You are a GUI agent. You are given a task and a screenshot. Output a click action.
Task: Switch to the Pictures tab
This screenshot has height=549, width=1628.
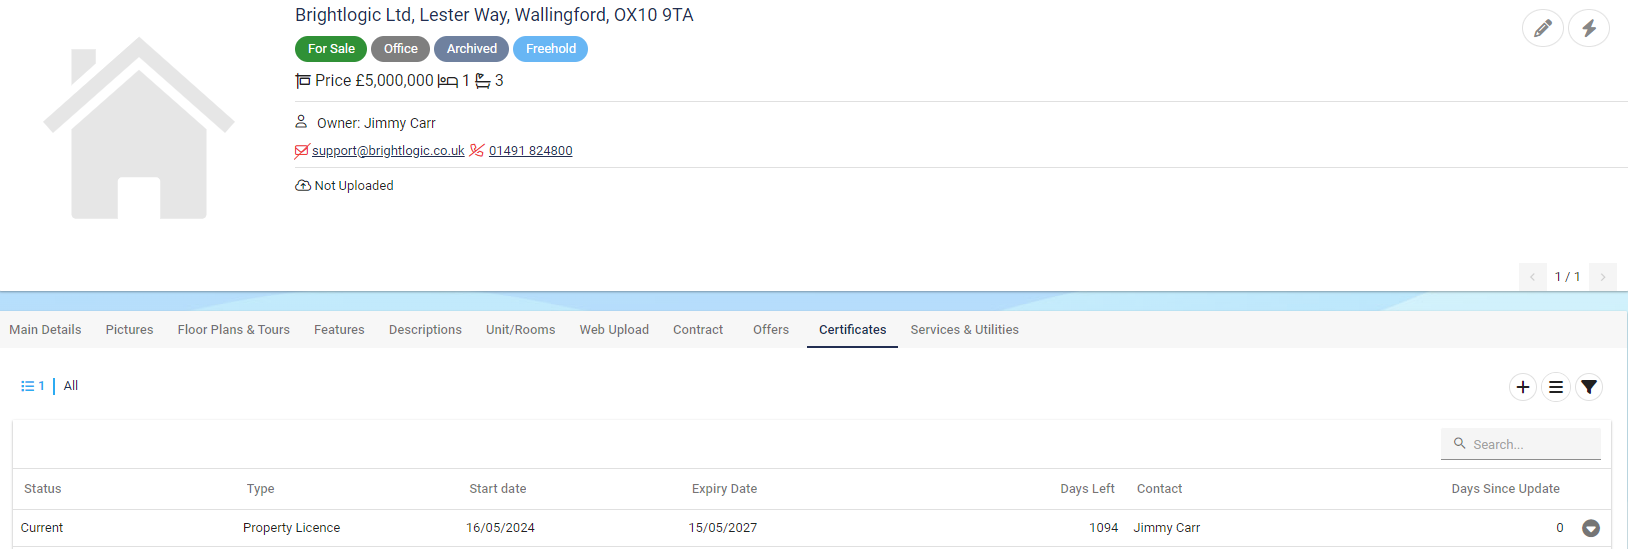[130, 330]
